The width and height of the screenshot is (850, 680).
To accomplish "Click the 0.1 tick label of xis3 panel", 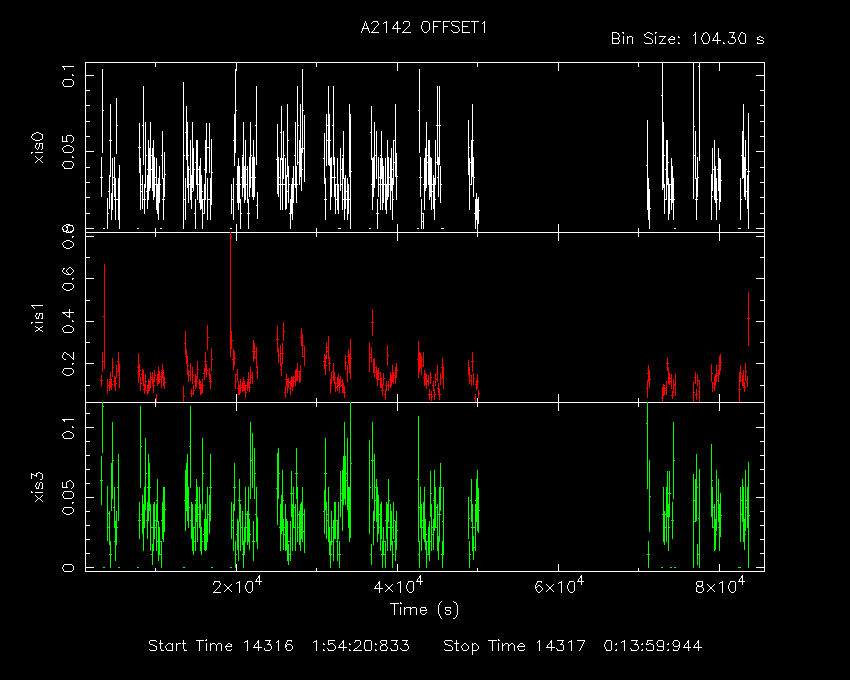I will point(68,428).
